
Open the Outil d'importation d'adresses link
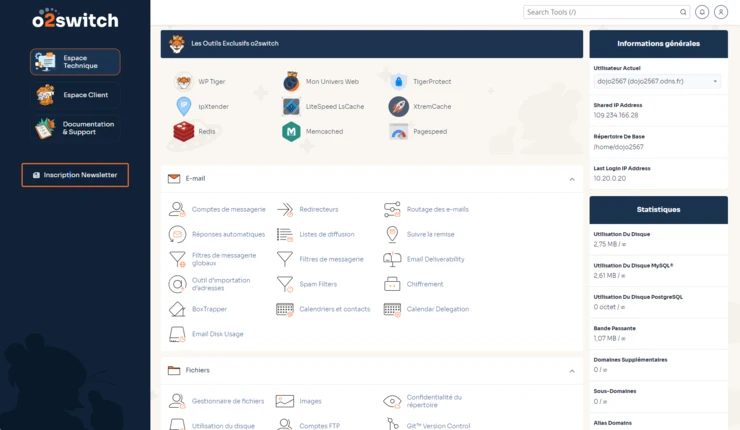point(221,284)
